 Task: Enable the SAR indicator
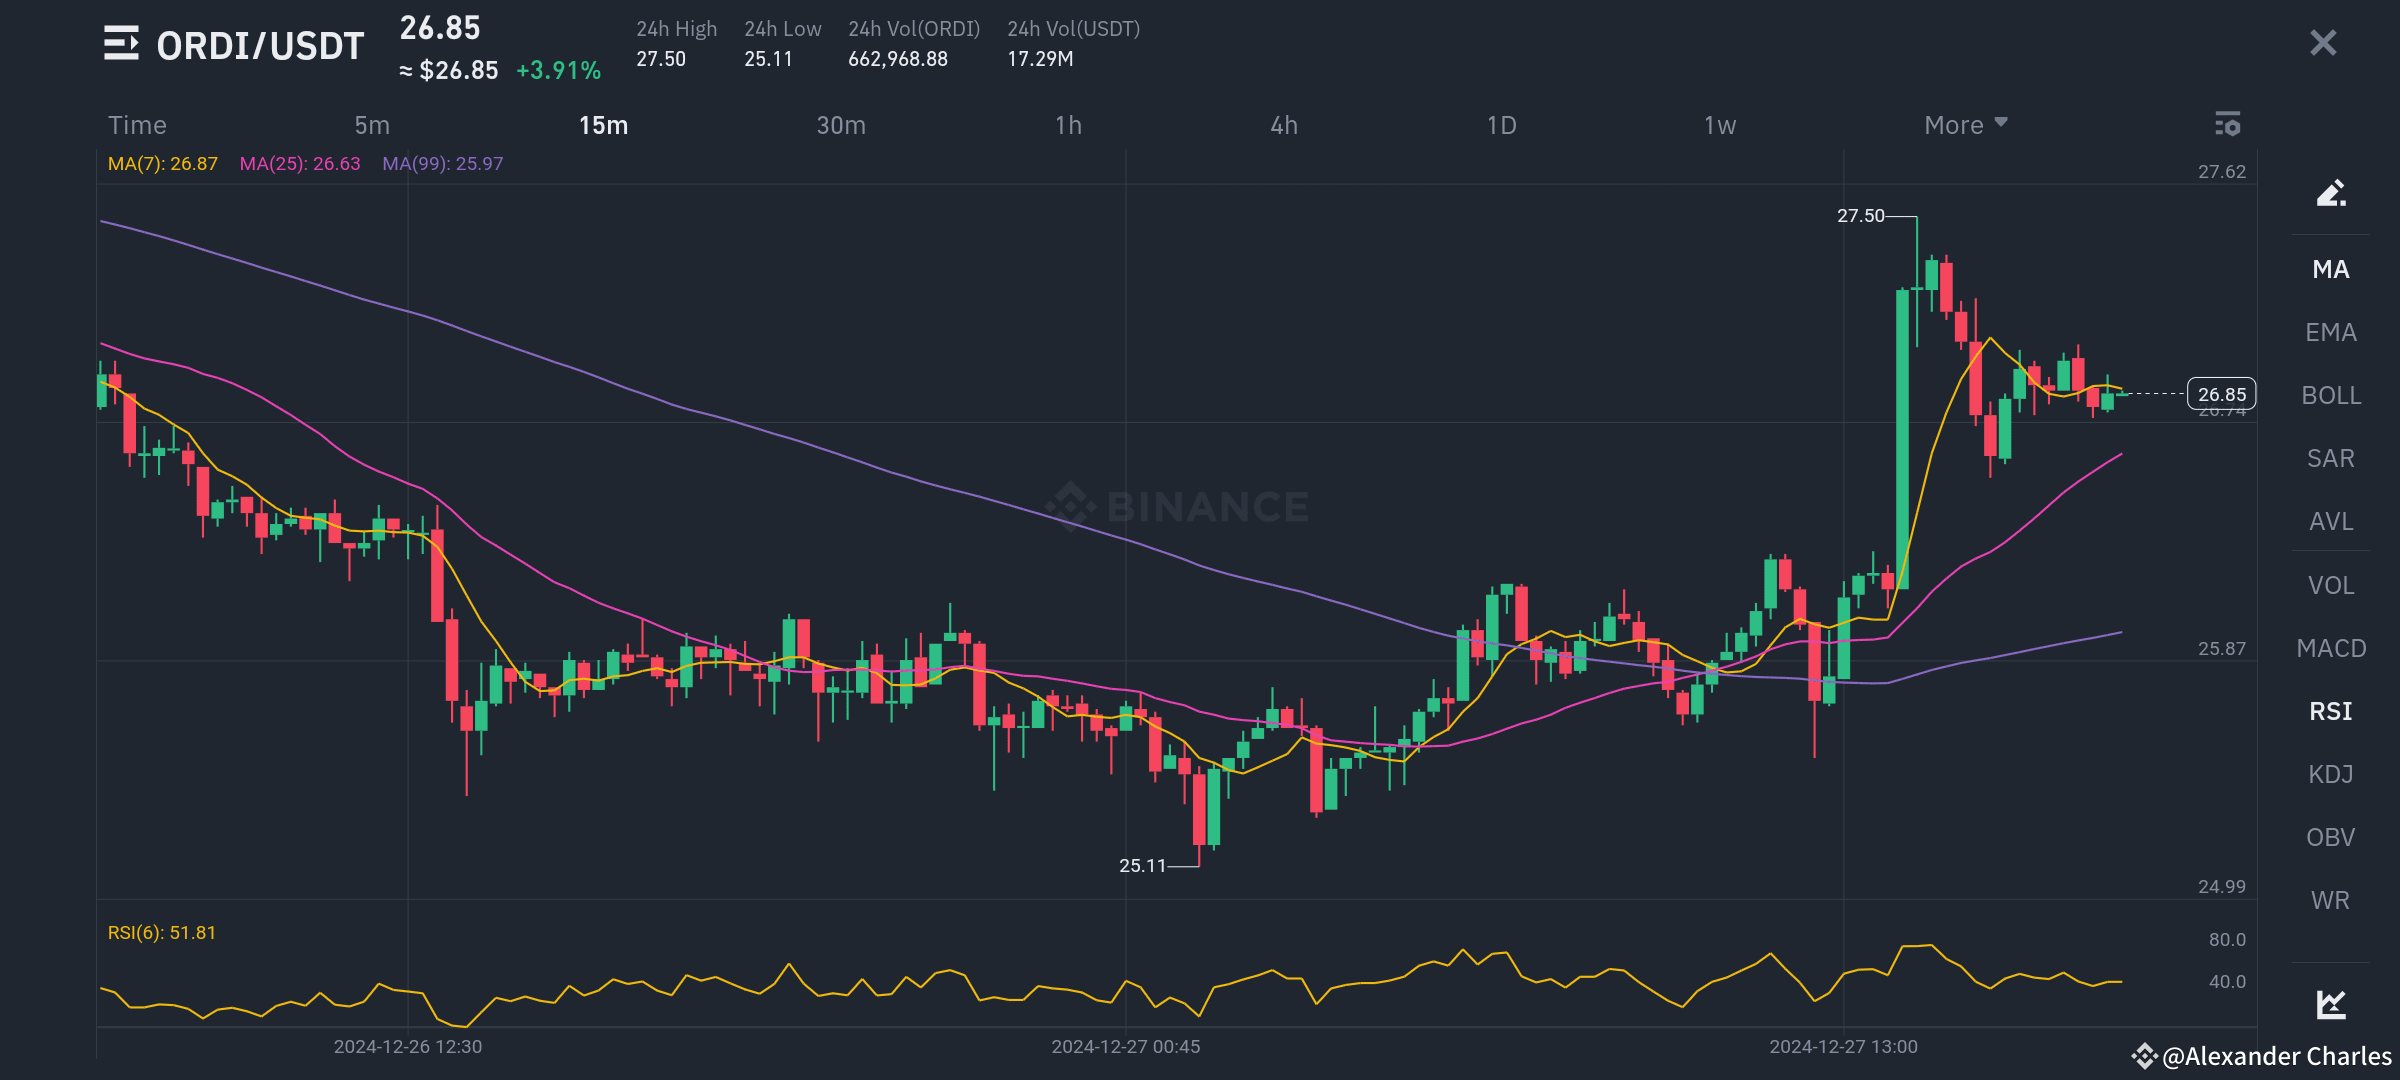click(2330, 458)
